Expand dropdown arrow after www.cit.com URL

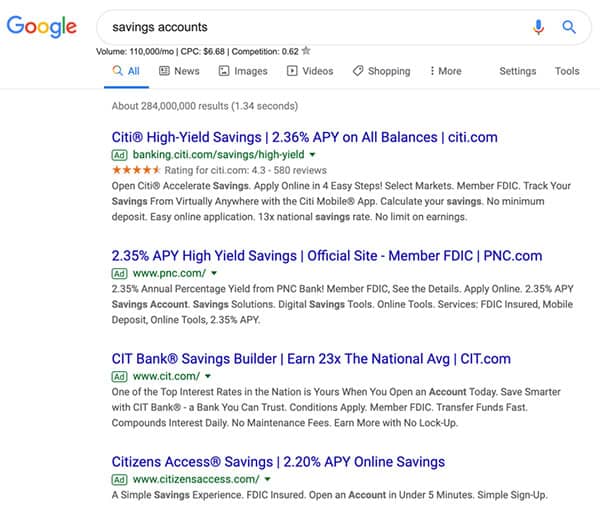coord(207,376)
